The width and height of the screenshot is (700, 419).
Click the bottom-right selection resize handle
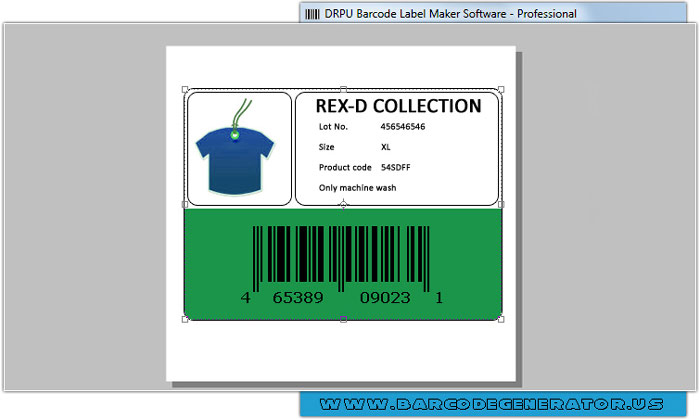pos(501,319)
